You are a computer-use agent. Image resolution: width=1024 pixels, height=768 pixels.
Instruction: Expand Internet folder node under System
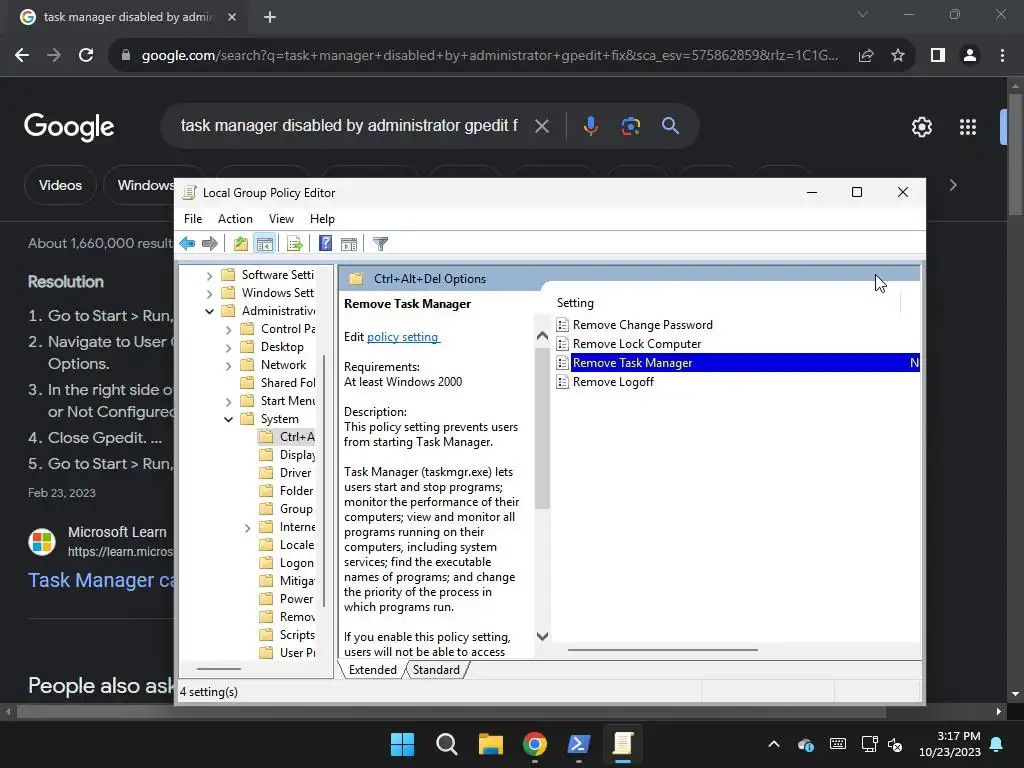pyautogui.click(x=247, y=528)
